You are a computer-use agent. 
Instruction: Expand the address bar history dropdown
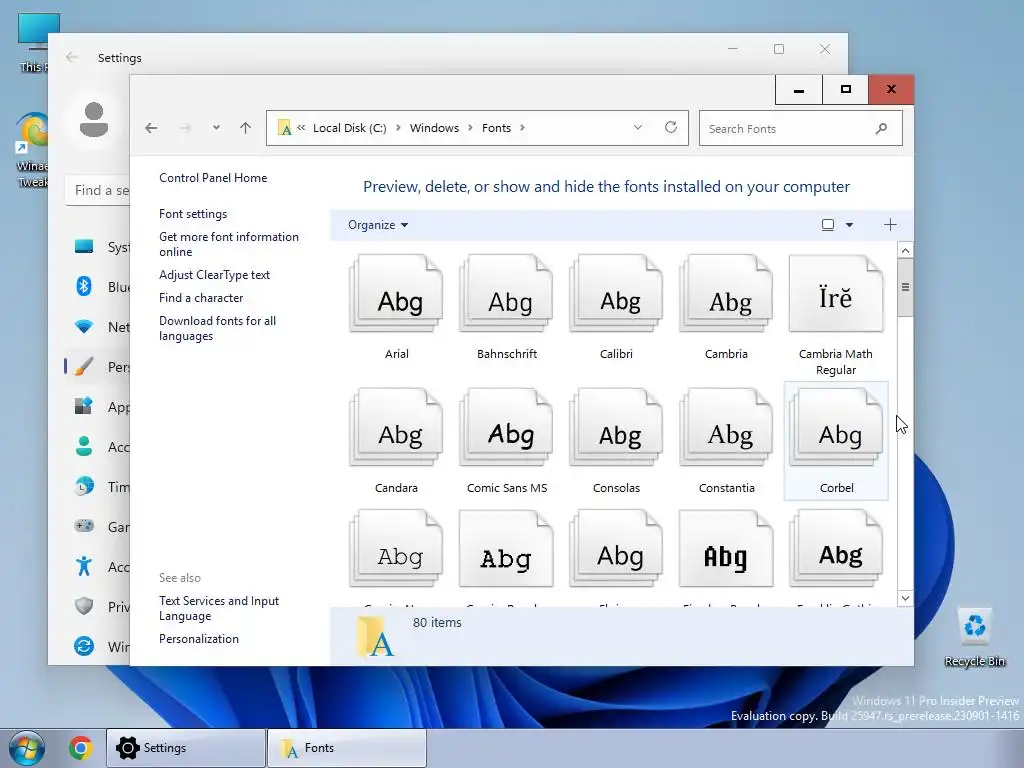[638, 127]
